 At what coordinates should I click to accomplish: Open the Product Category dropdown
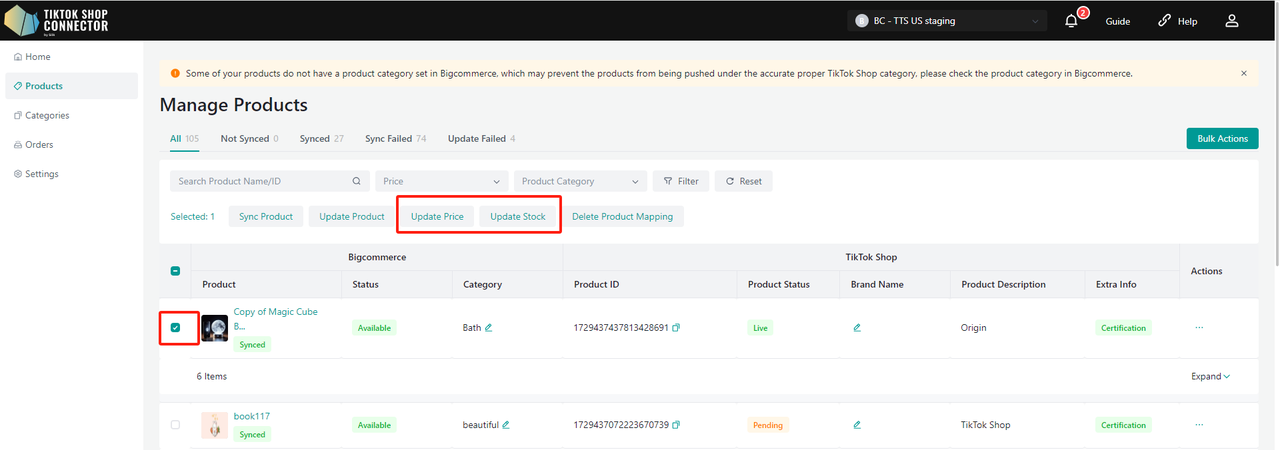(580, 181)
